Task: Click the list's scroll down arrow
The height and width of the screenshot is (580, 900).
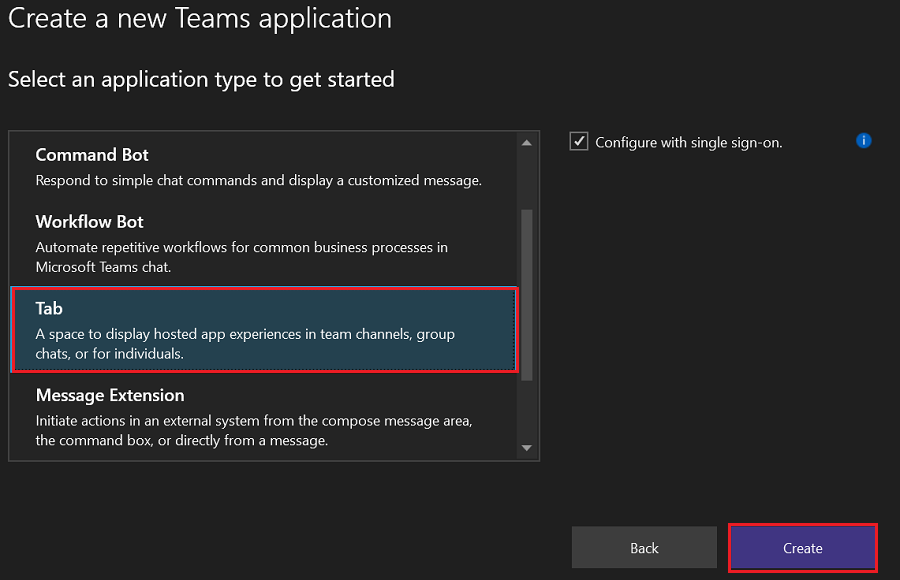Action: click(526, 448)
